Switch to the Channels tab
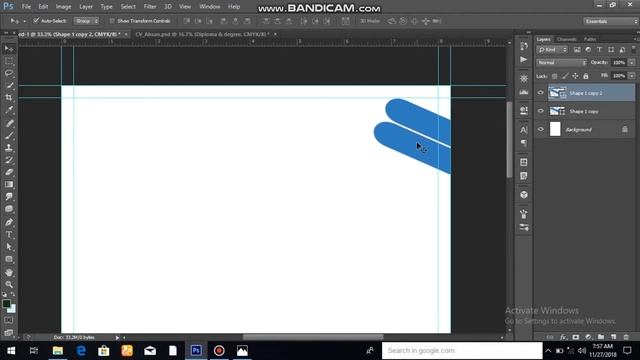Image resolution: width=640 pixels, height=360 pixels. coord(567,40)
